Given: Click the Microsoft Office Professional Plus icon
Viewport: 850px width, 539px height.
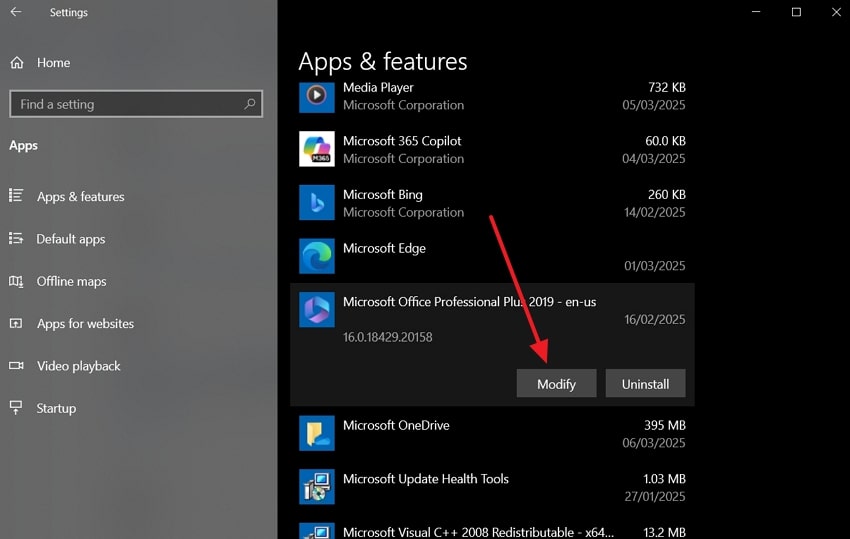Looking at the screenshot, I should 317,310.
